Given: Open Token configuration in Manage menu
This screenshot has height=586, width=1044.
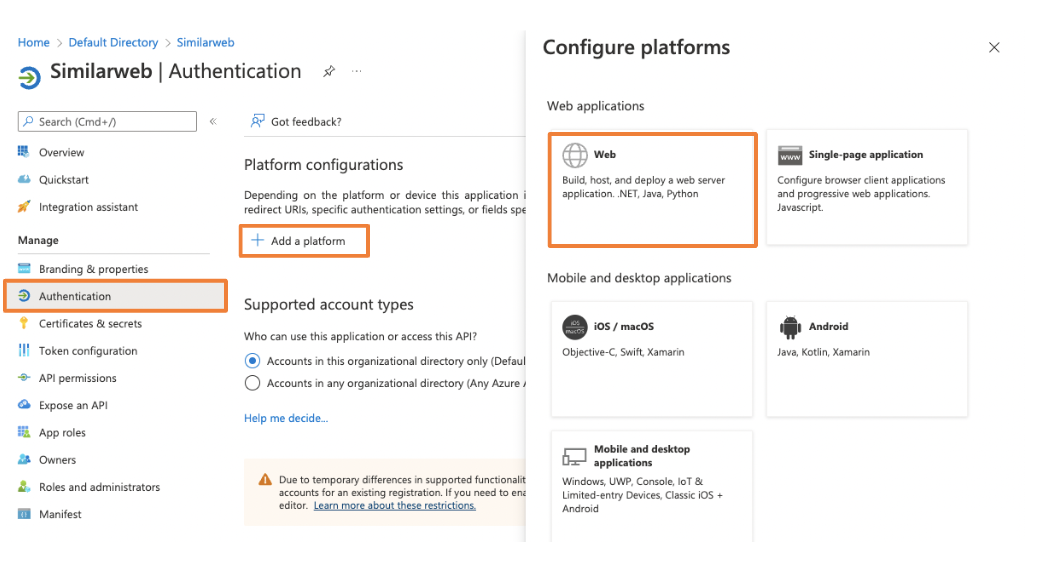Looking at the screenshot, I should tap(88, 351).
